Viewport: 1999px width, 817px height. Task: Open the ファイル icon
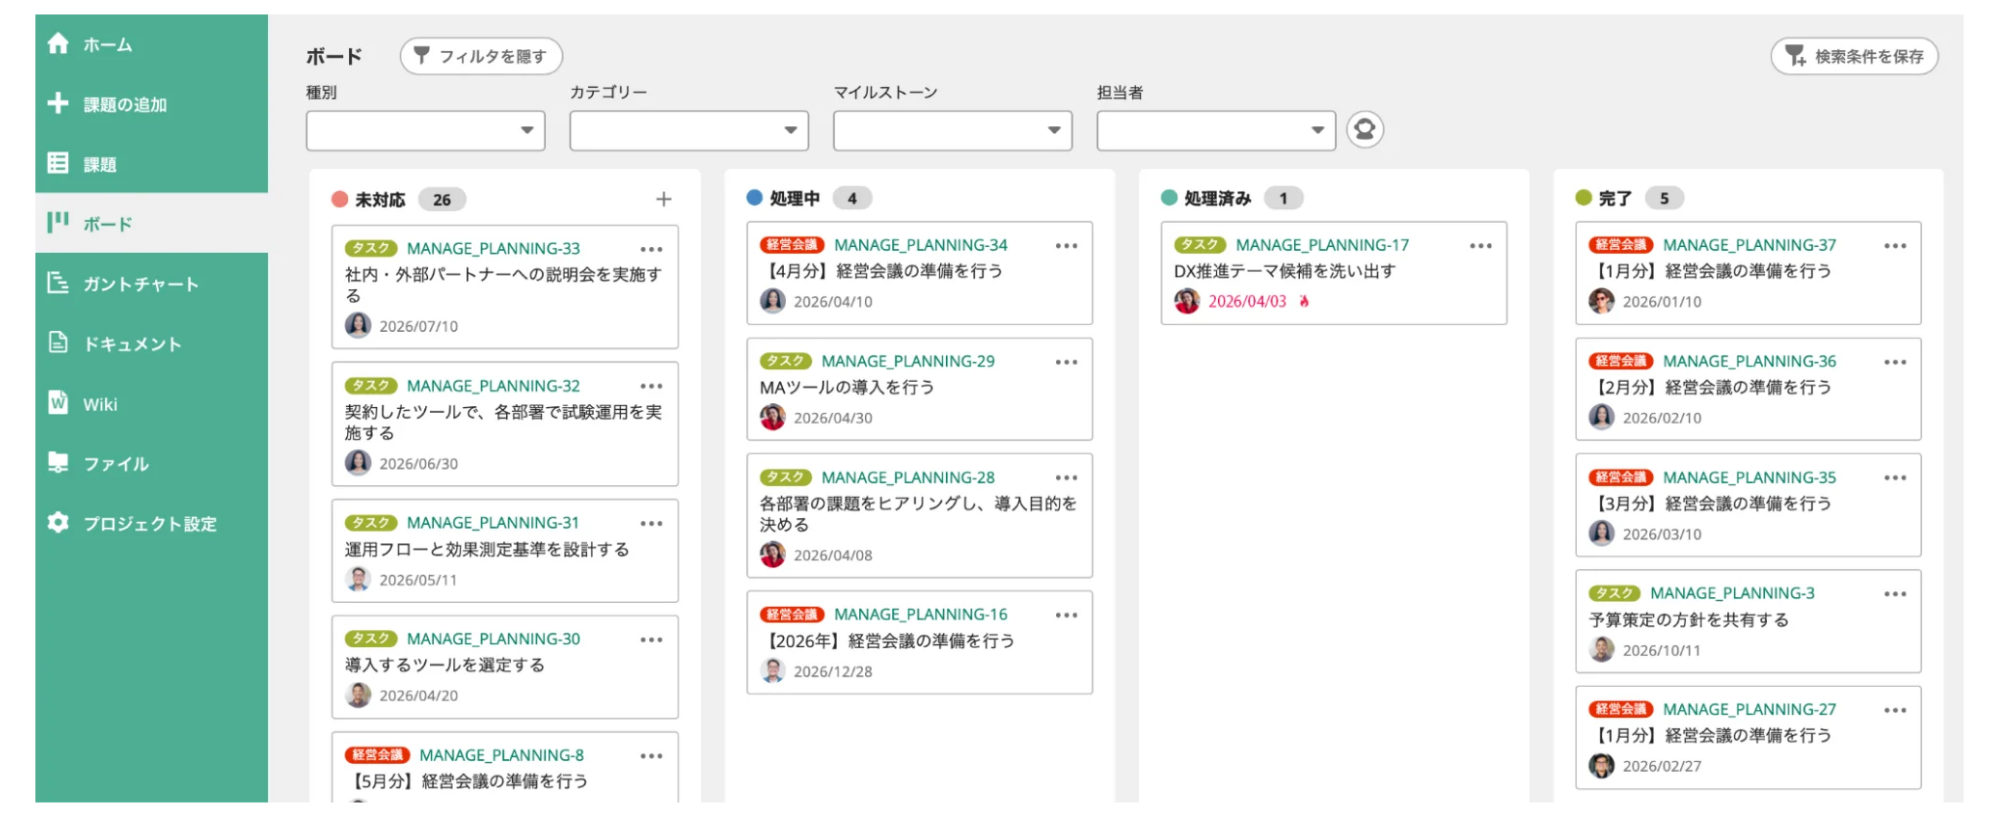click(58, 462)
